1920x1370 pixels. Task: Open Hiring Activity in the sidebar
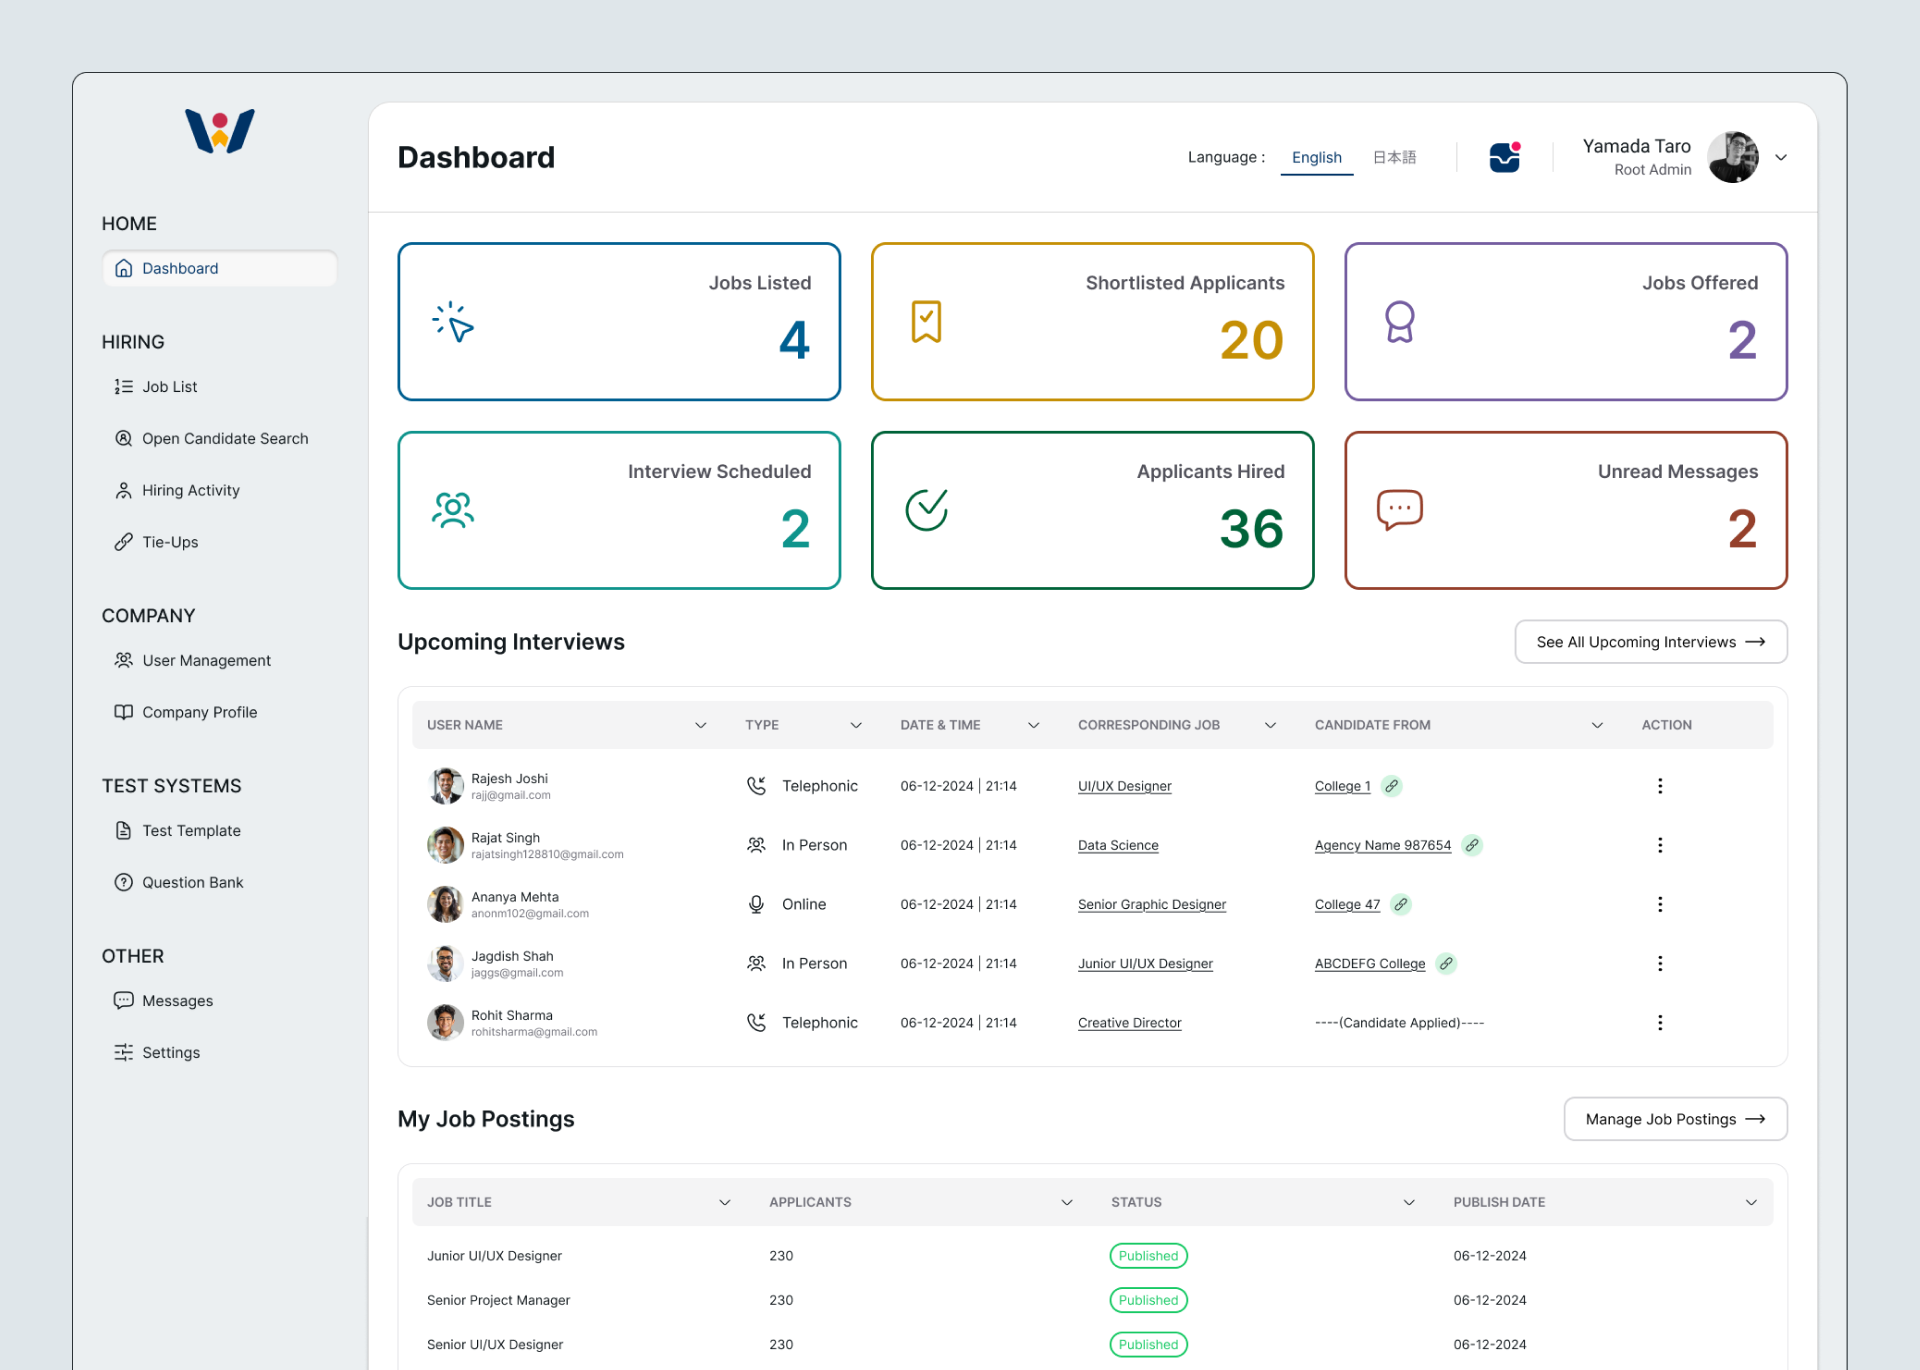[177, 490]
